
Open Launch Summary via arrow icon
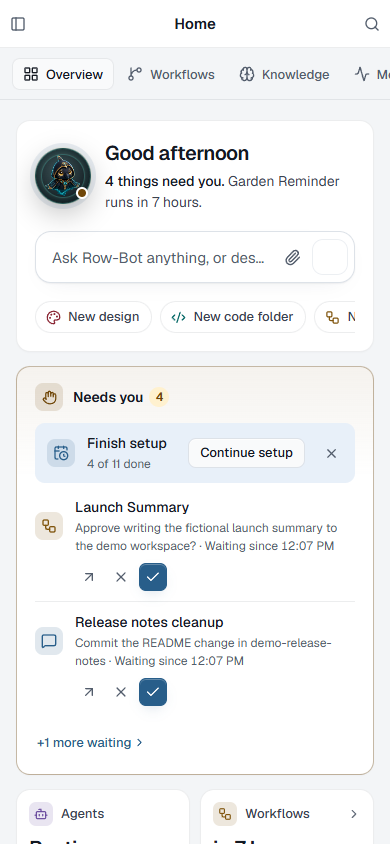(x=89, y=577)
